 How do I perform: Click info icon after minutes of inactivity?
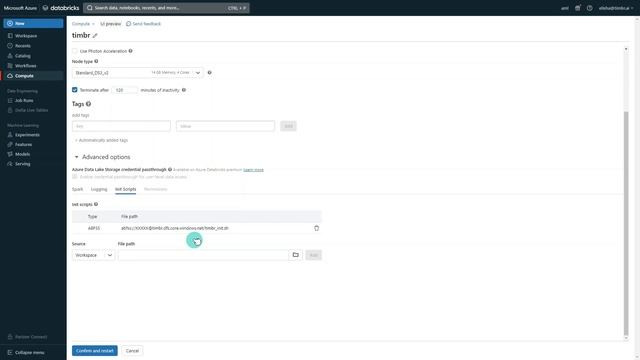click(184, 90)
